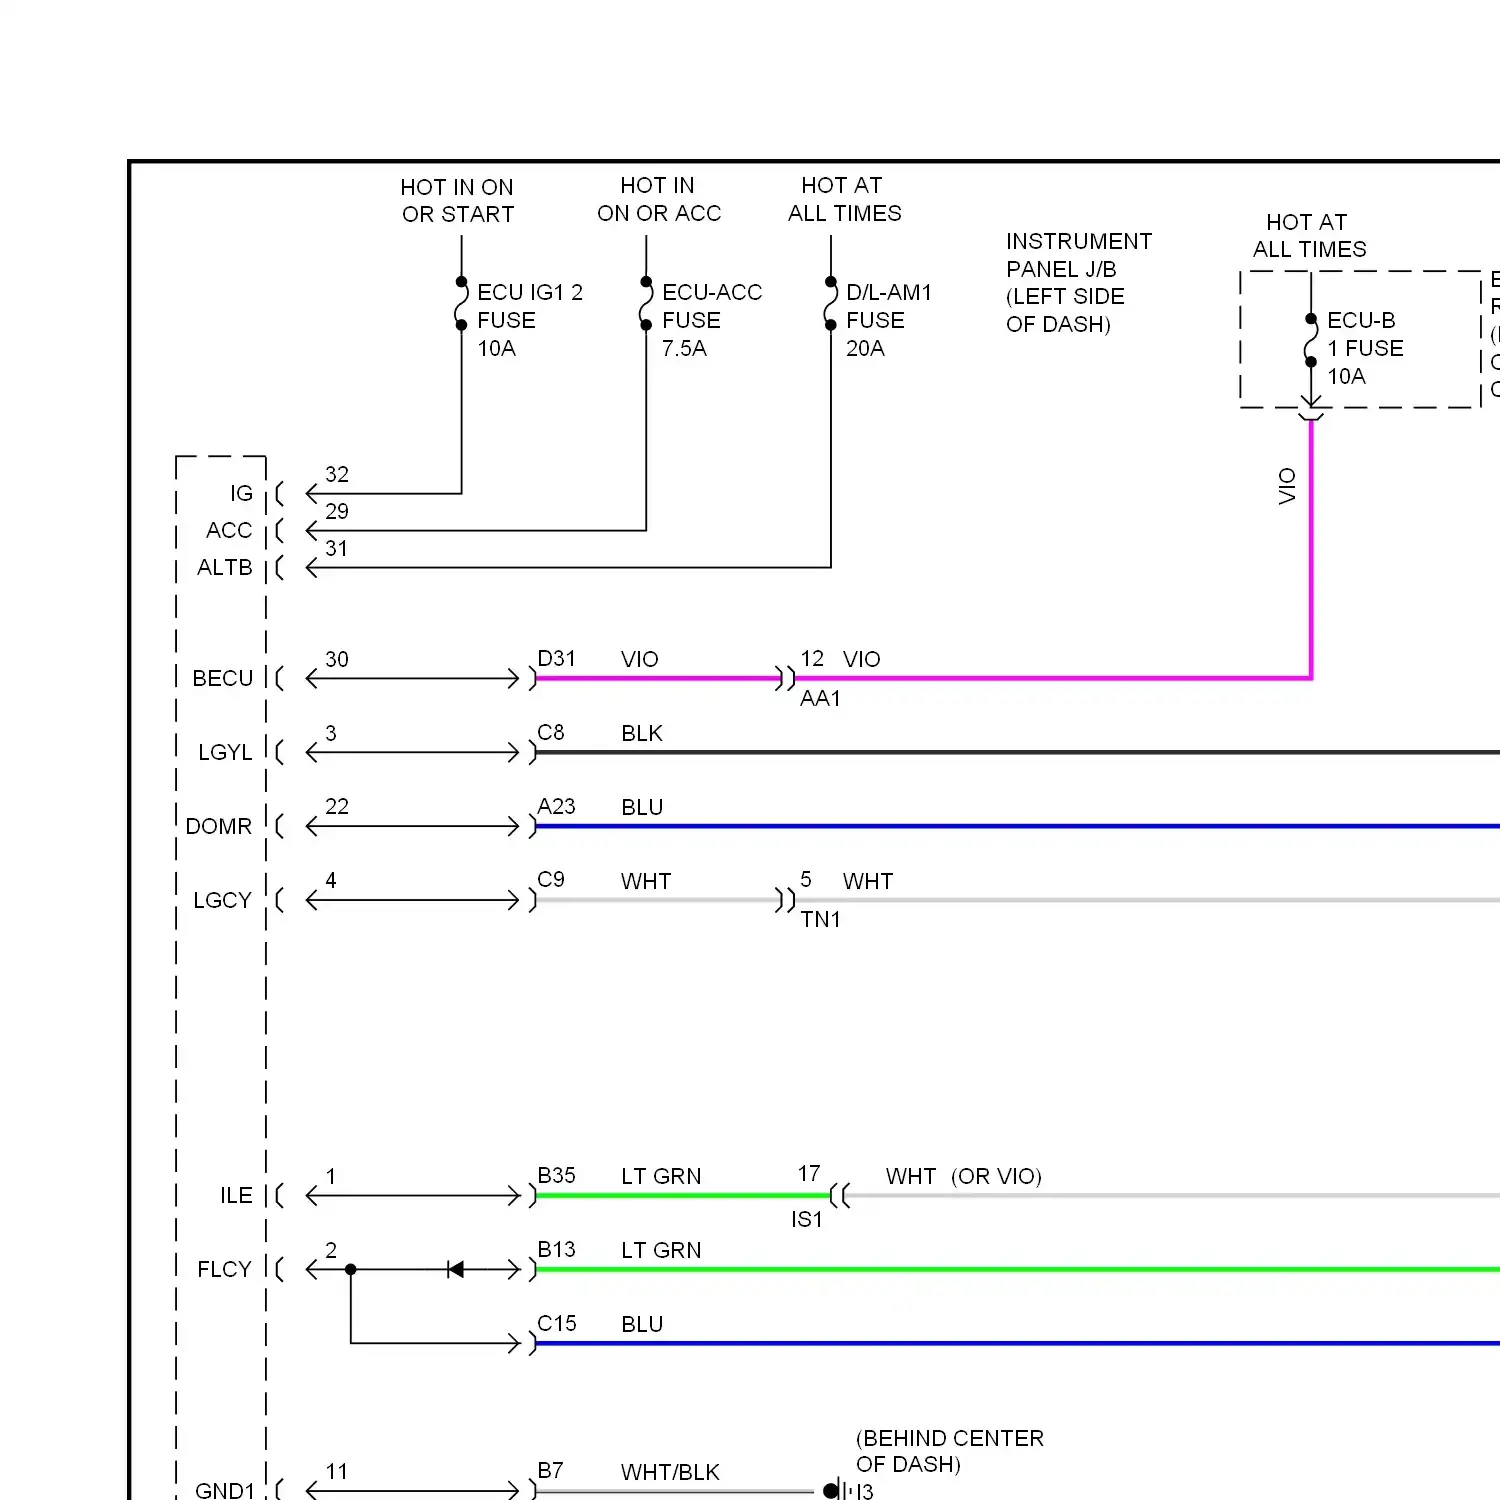Click "HOT AT ALL TIMES" above the D/L-AM1 fuse
The image size is (1500, 1500).
844,199
